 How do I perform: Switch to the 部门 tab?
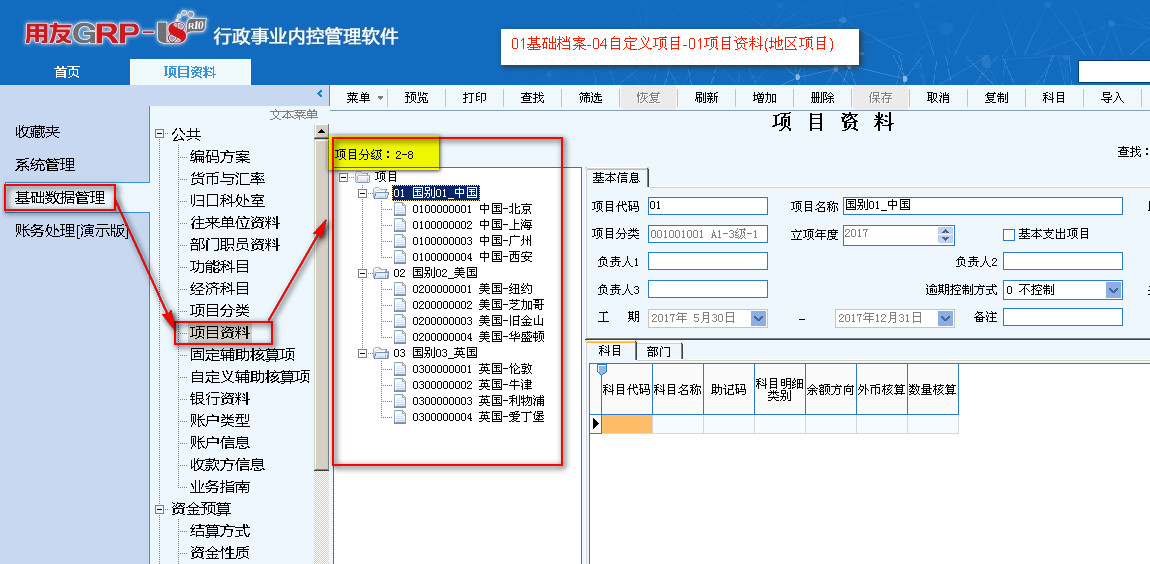pos(658,351)
